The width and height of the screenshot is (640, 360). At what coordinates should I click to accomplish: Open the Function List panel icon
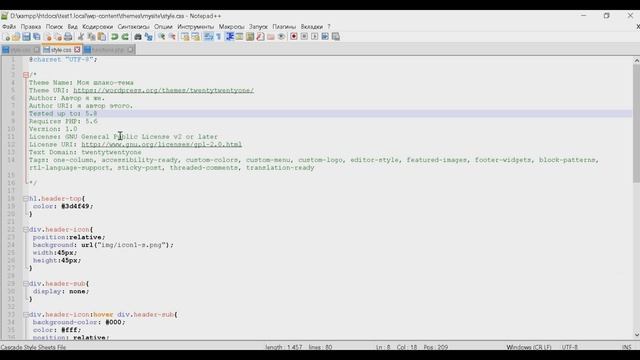click(x=260, y=37)
